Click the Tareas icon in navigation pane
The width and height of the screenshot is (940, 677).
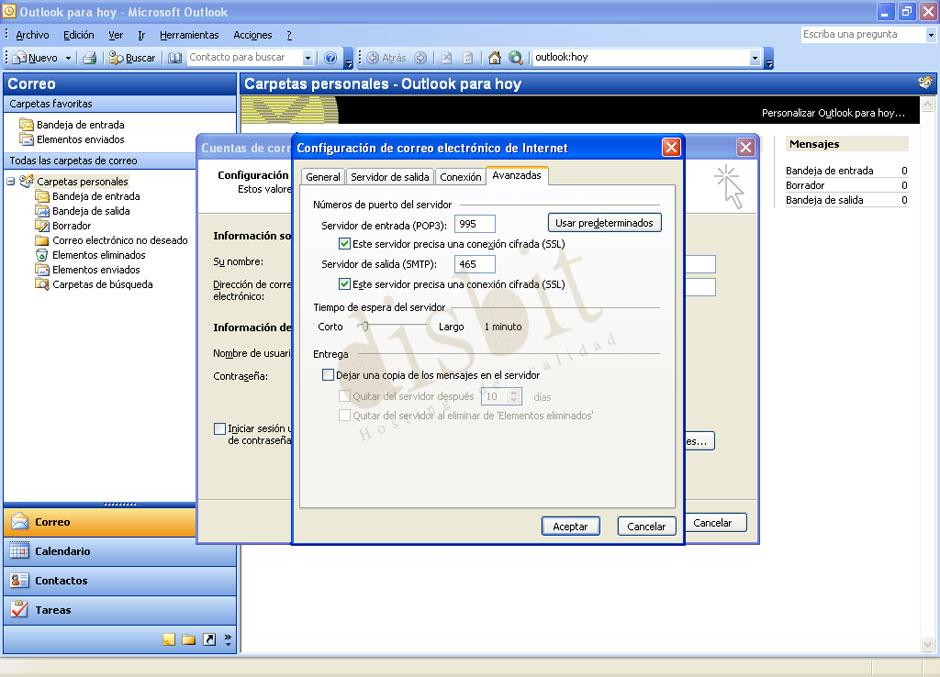click(22, 609)
